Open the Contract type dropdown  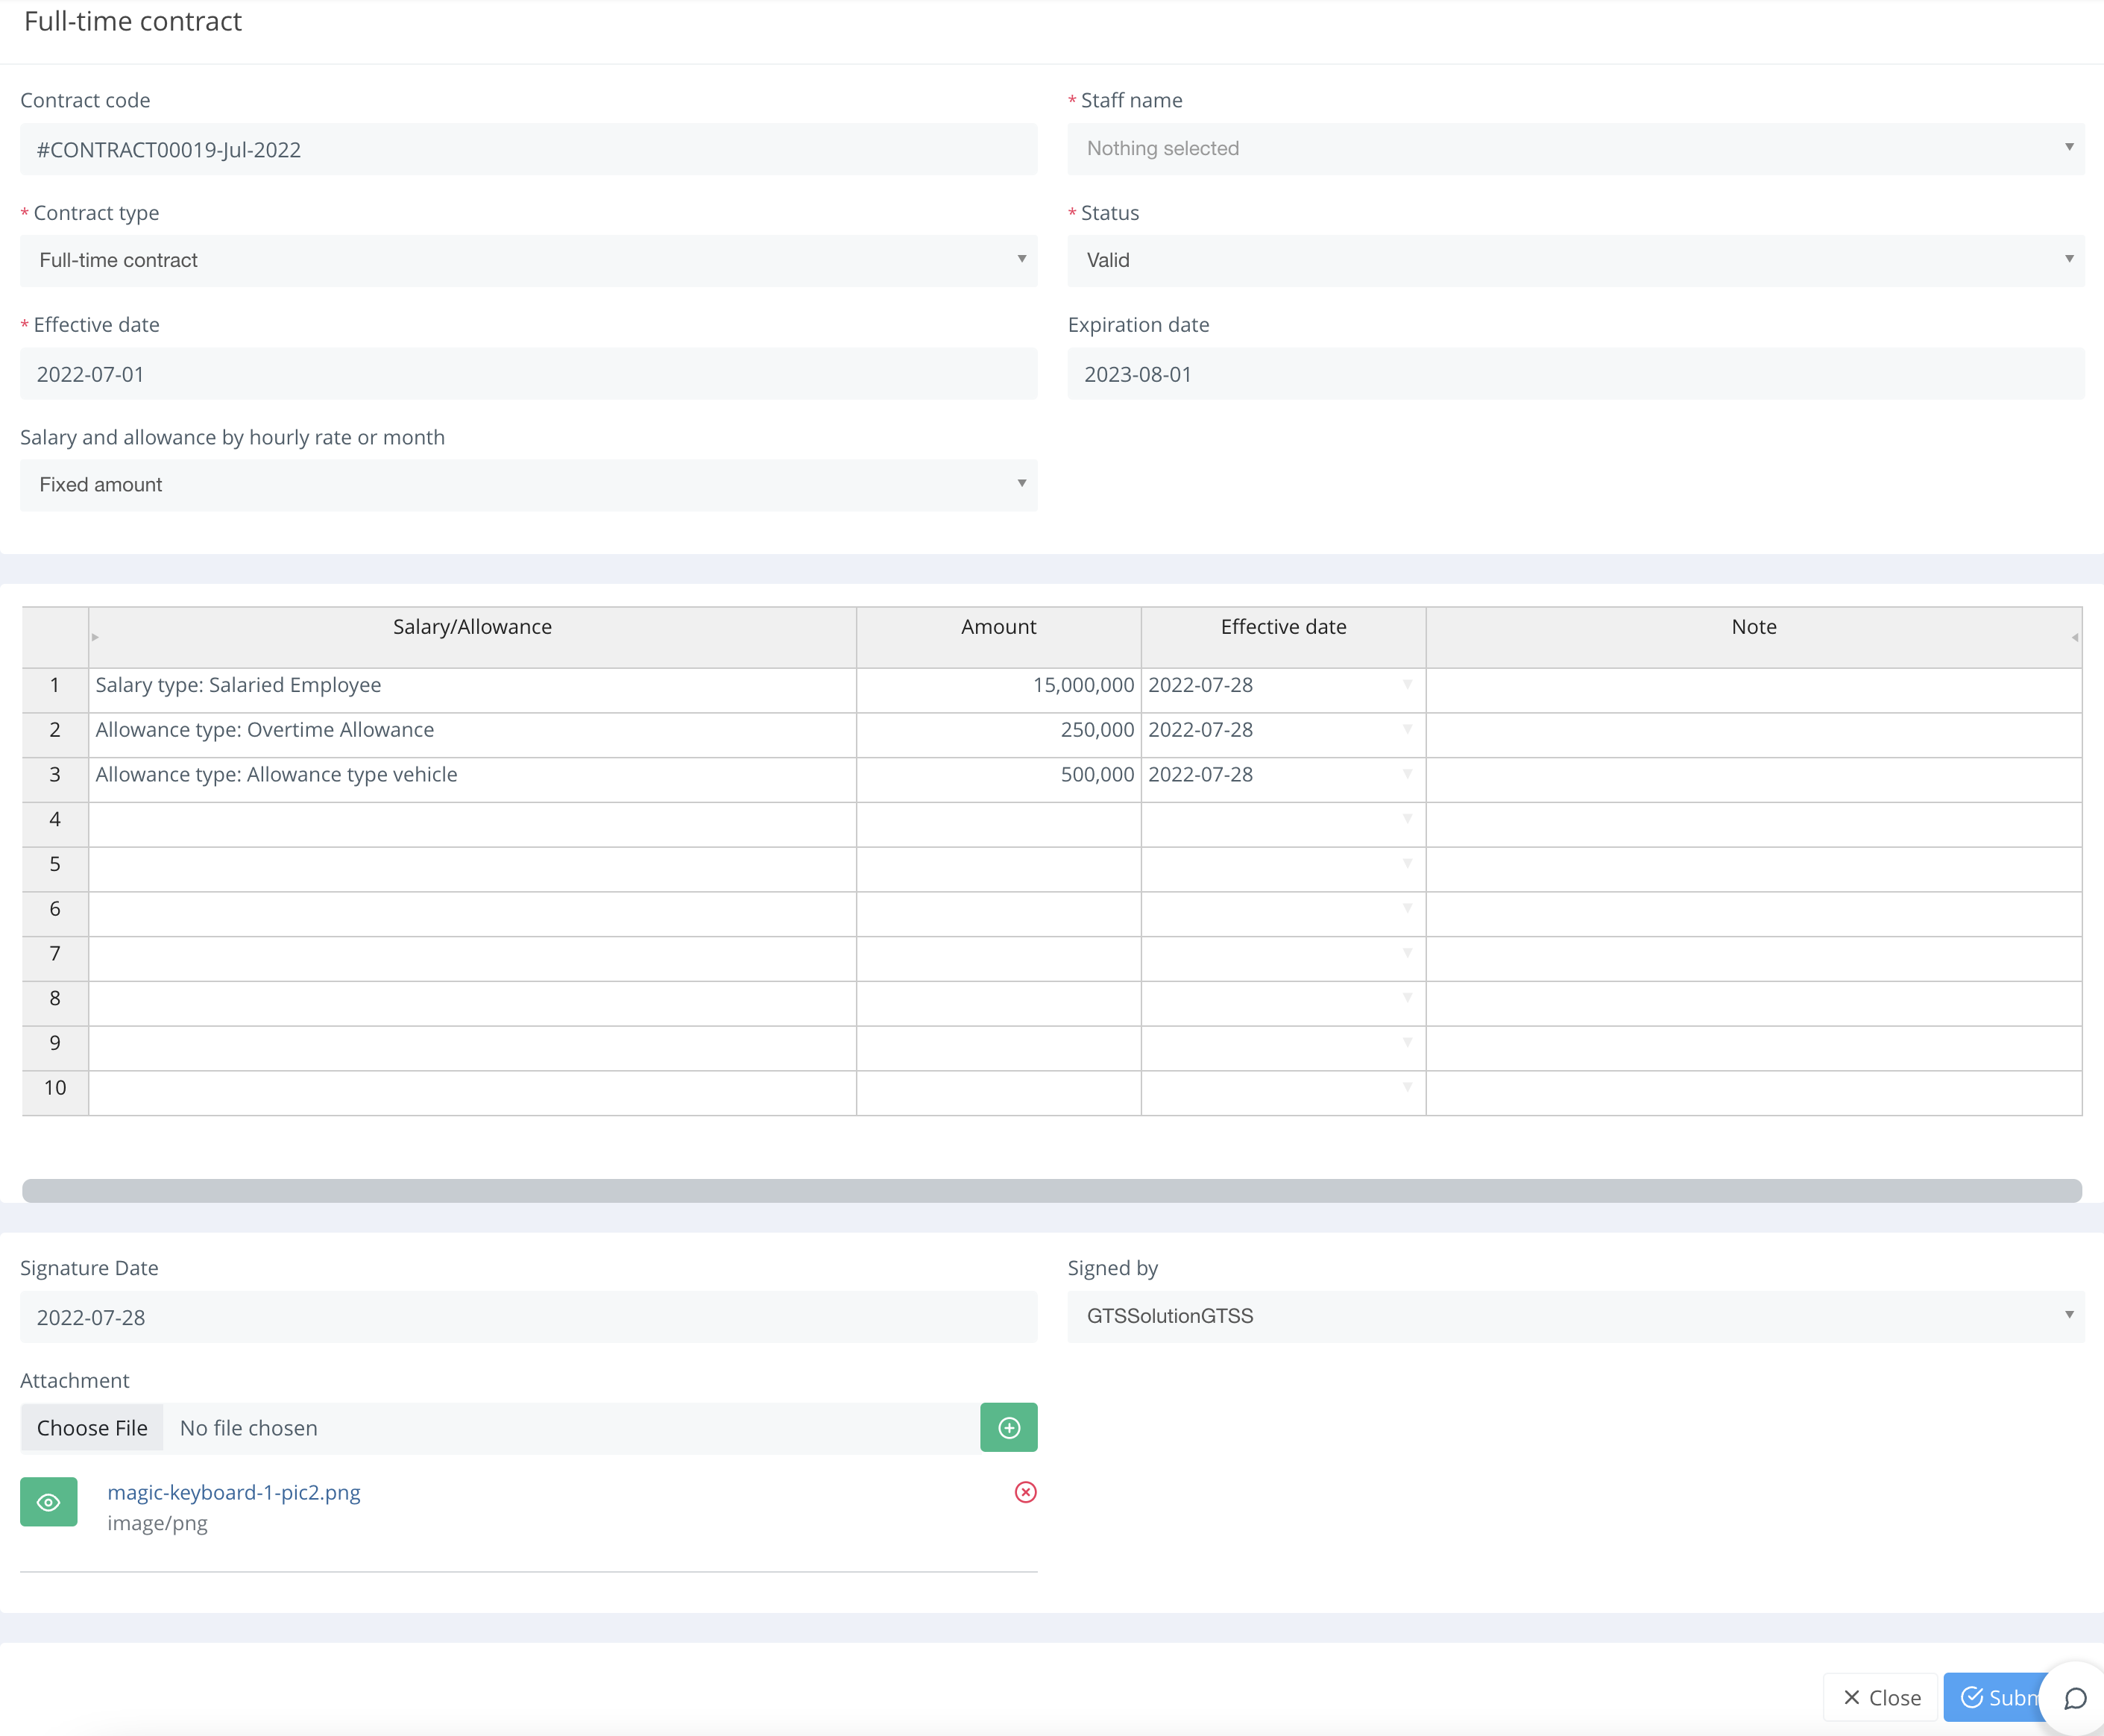(528, 260)
